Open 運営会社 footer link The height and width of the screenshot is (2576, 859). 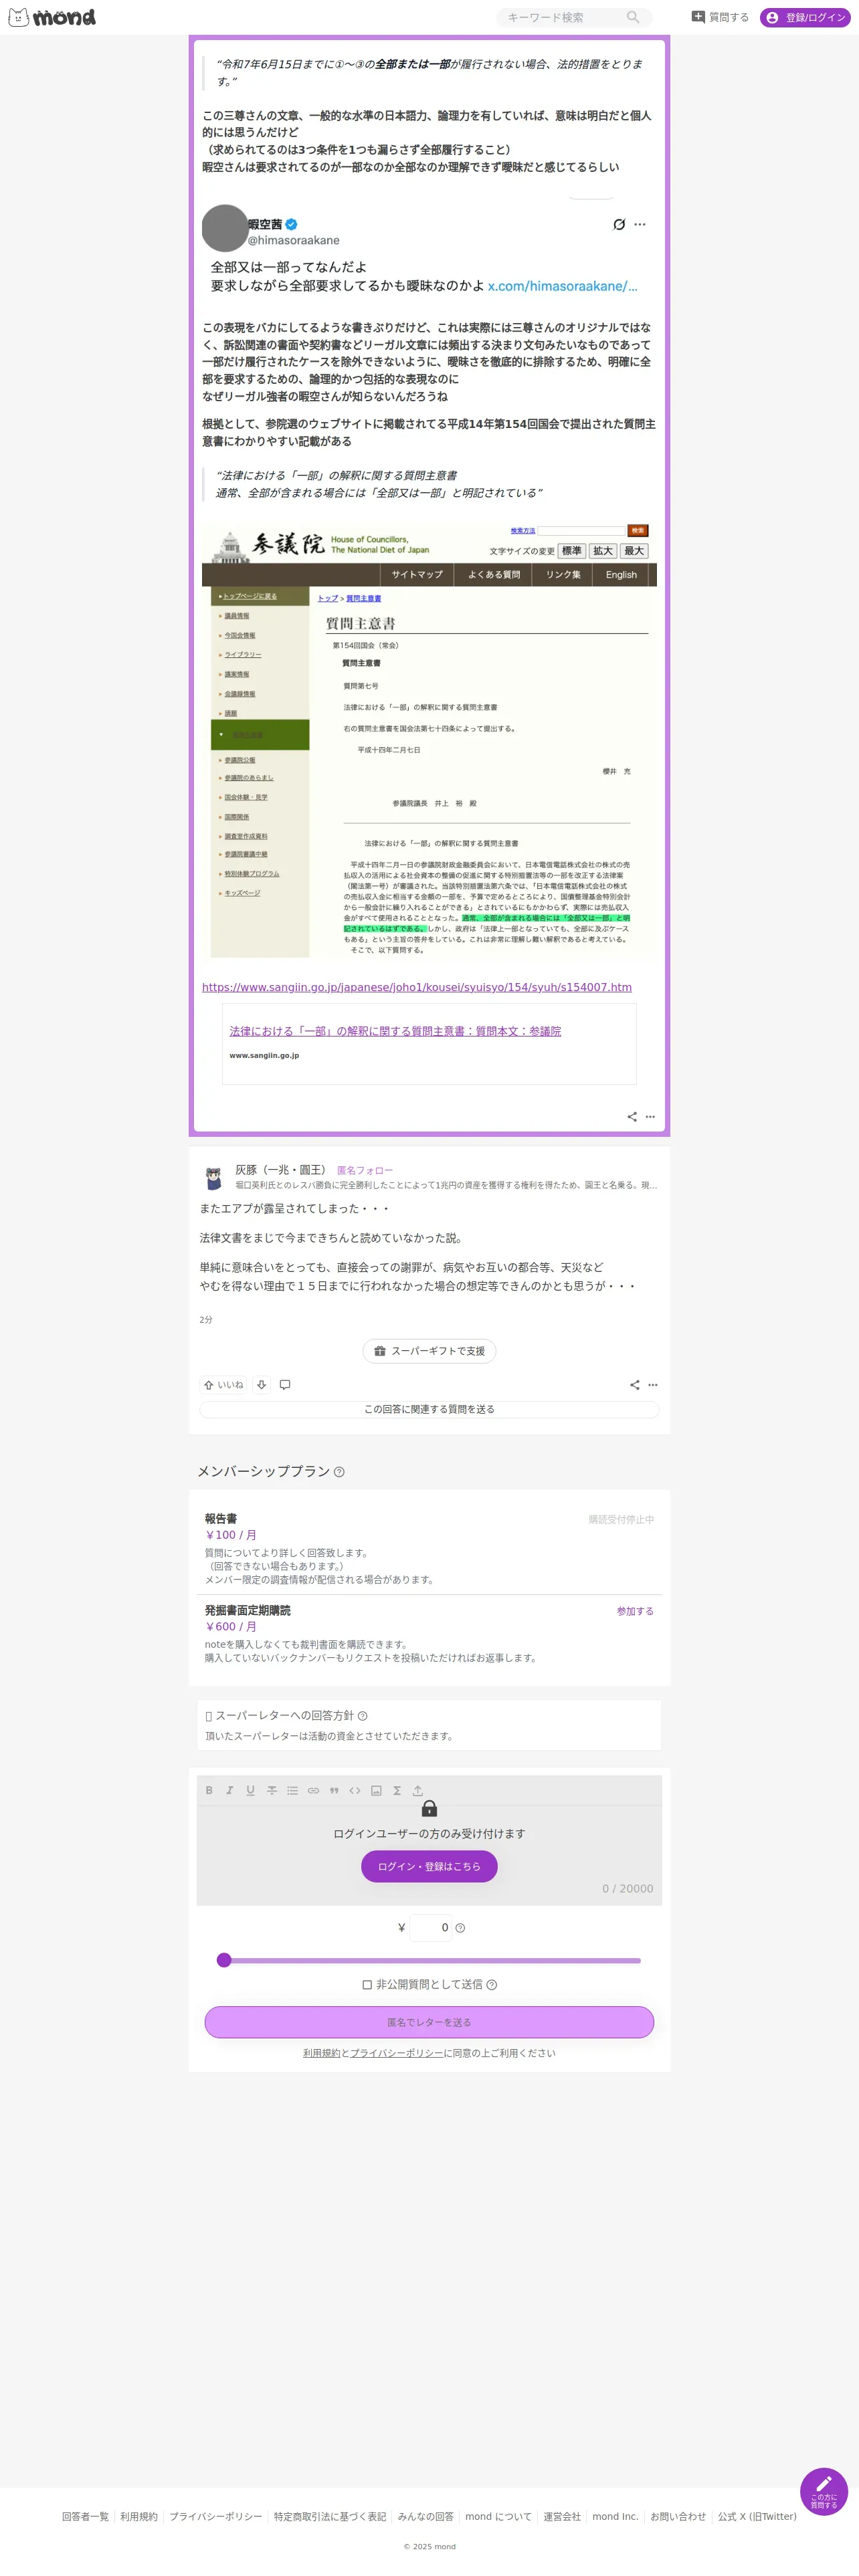562,2516
